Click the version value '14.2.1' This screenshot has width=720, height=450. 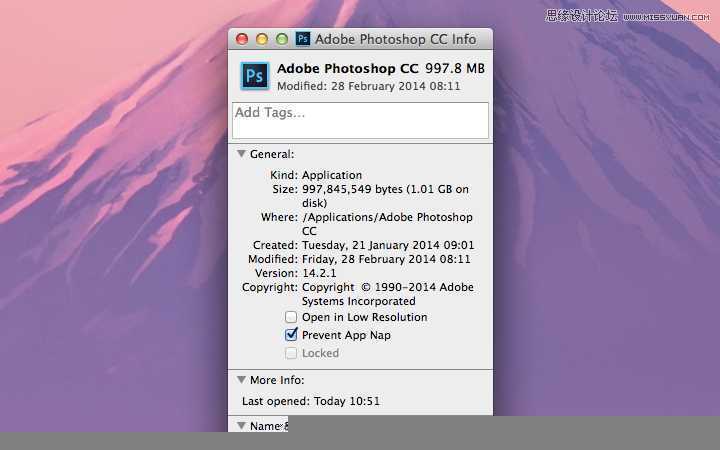tap(319, 273)
